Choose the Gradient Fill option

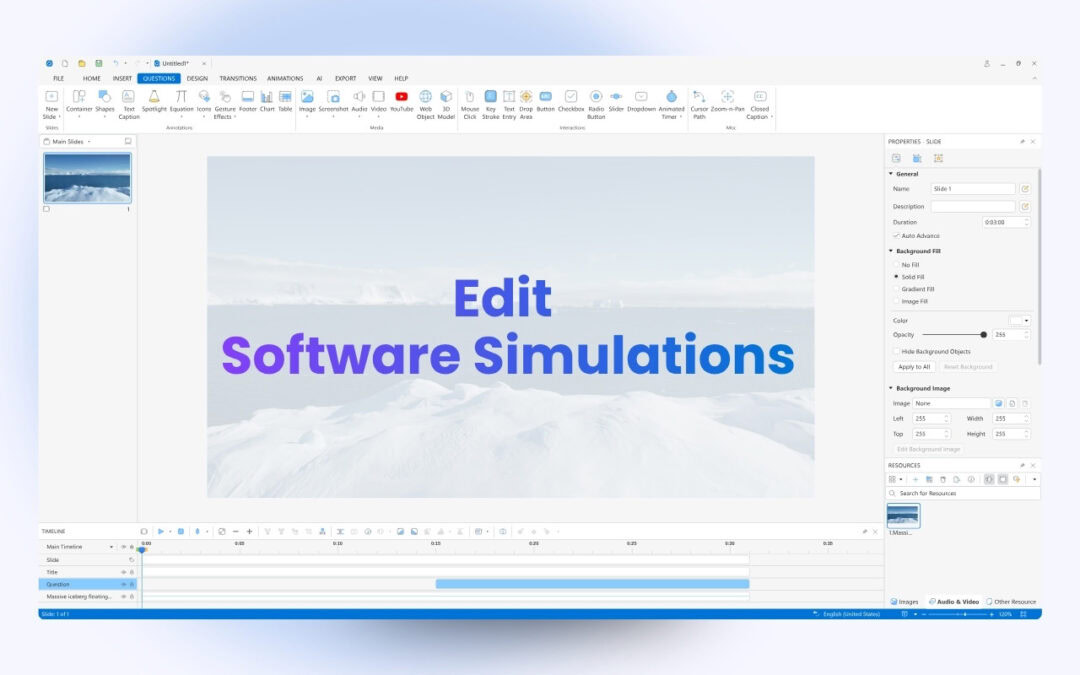(x=896, y=289)
